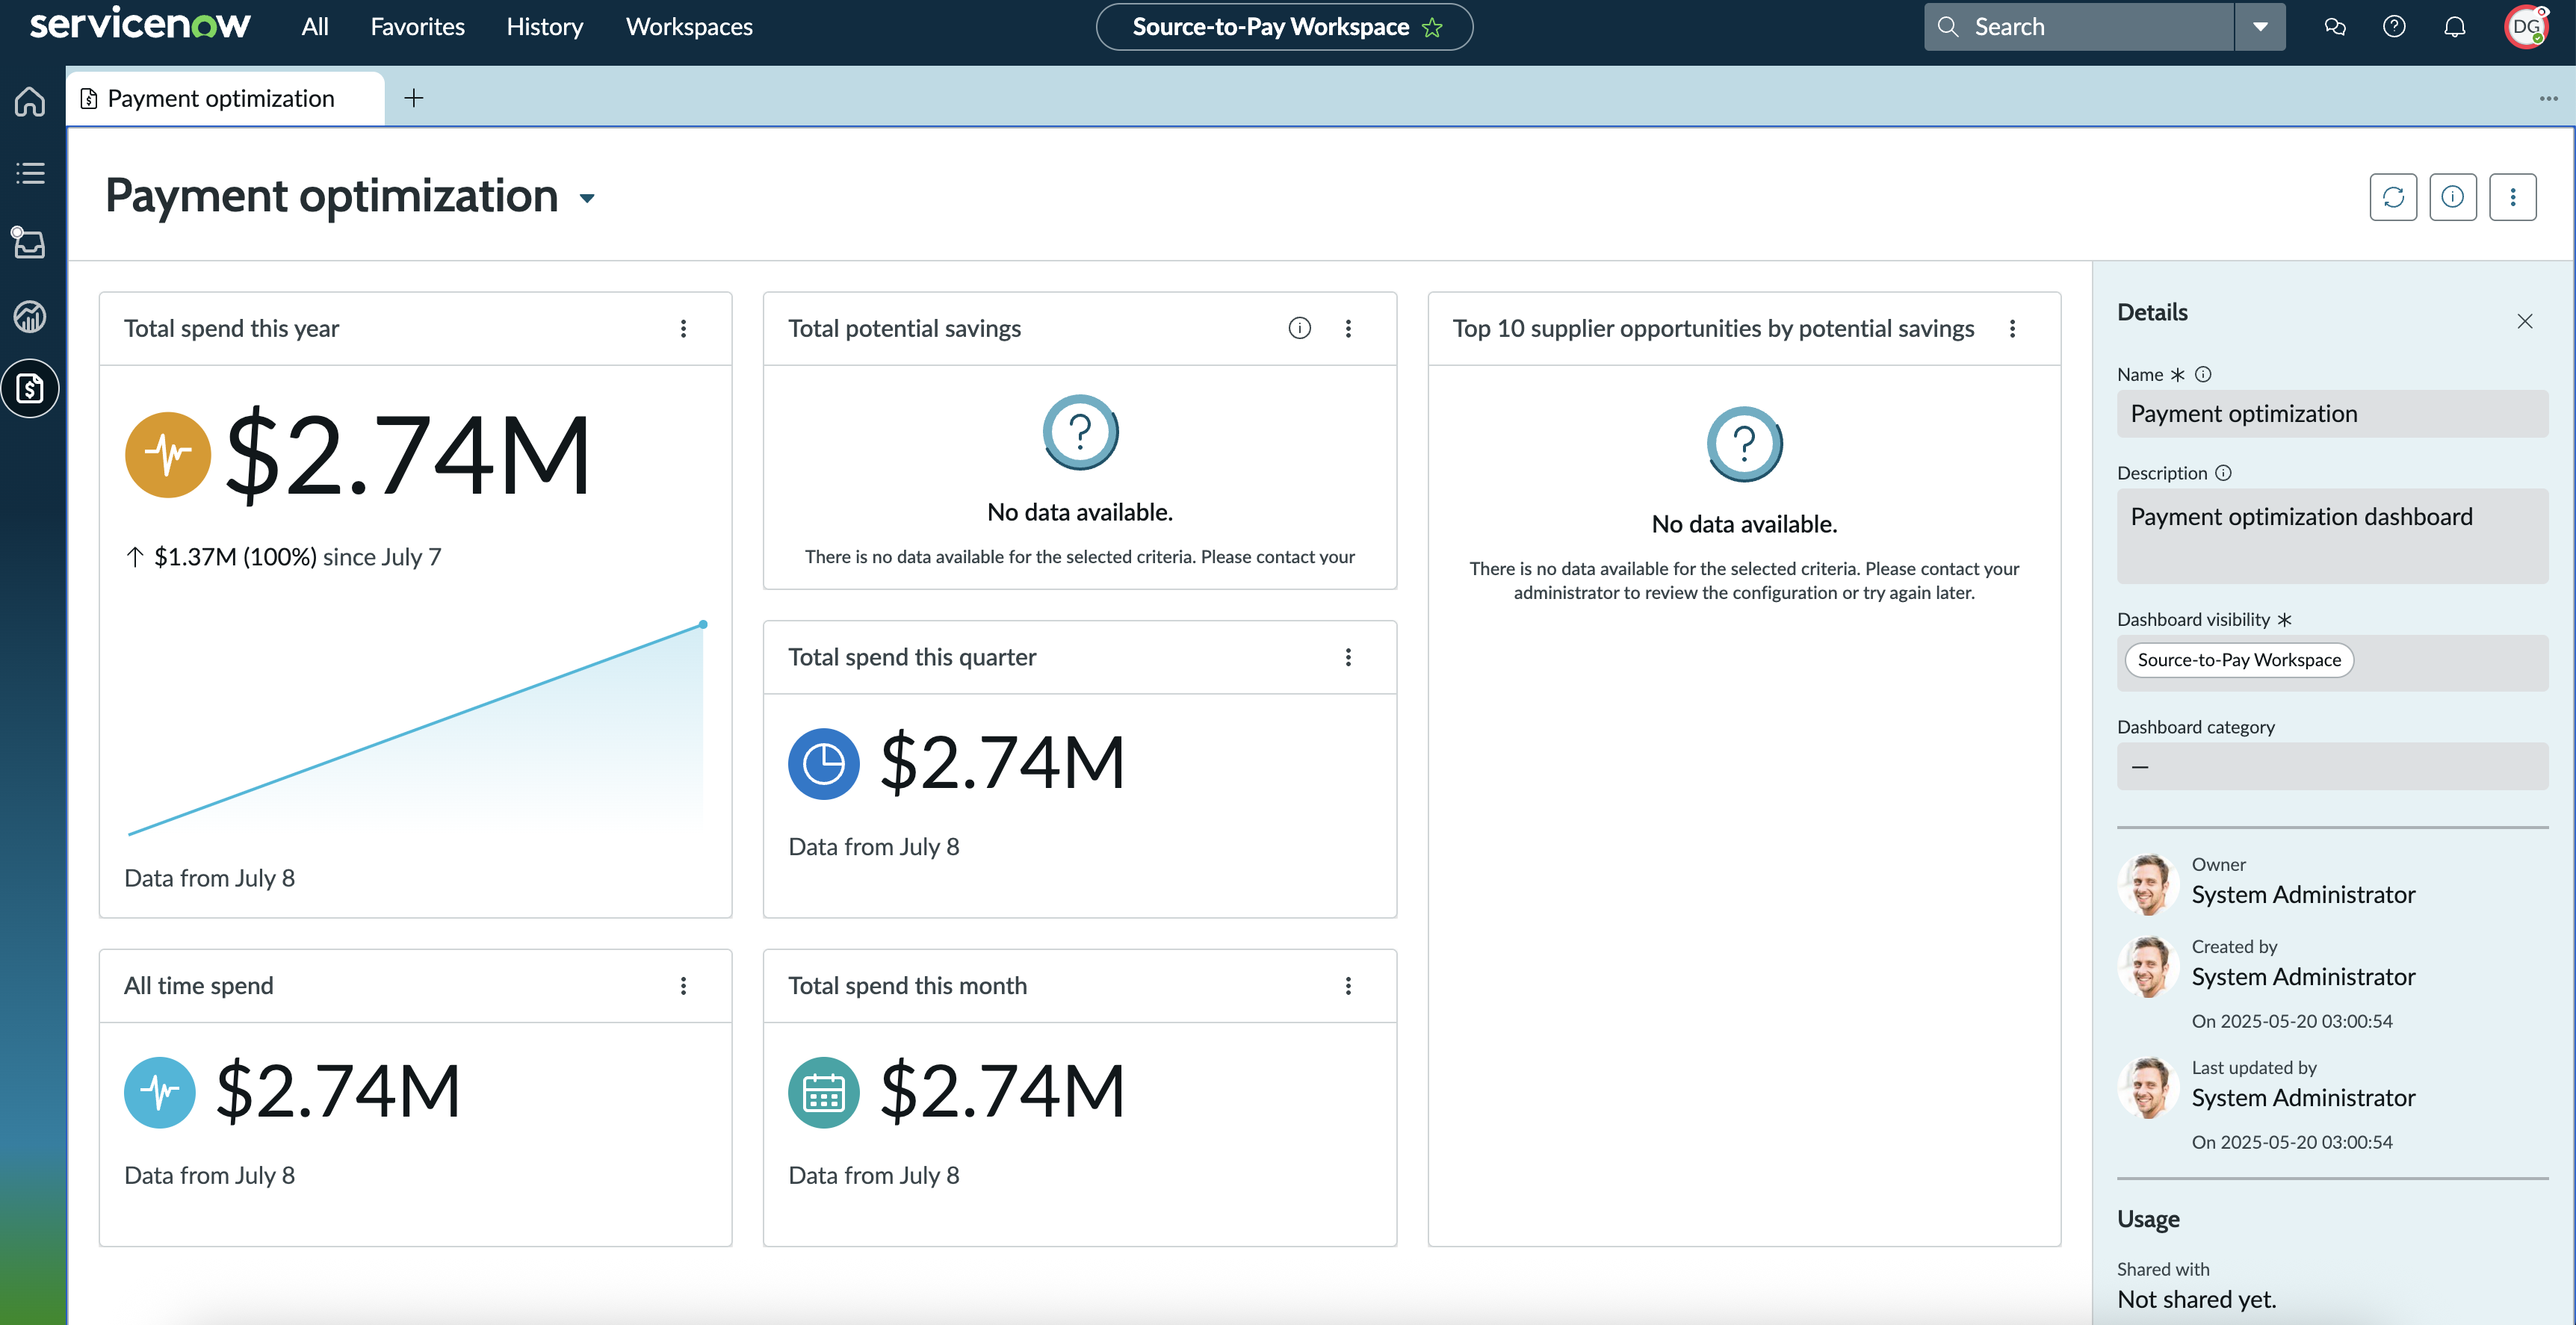Open the Home icon in left sidebar
Viewport: 2576px width, 1325px height.
pyautogui.click(x=30, y=101)
